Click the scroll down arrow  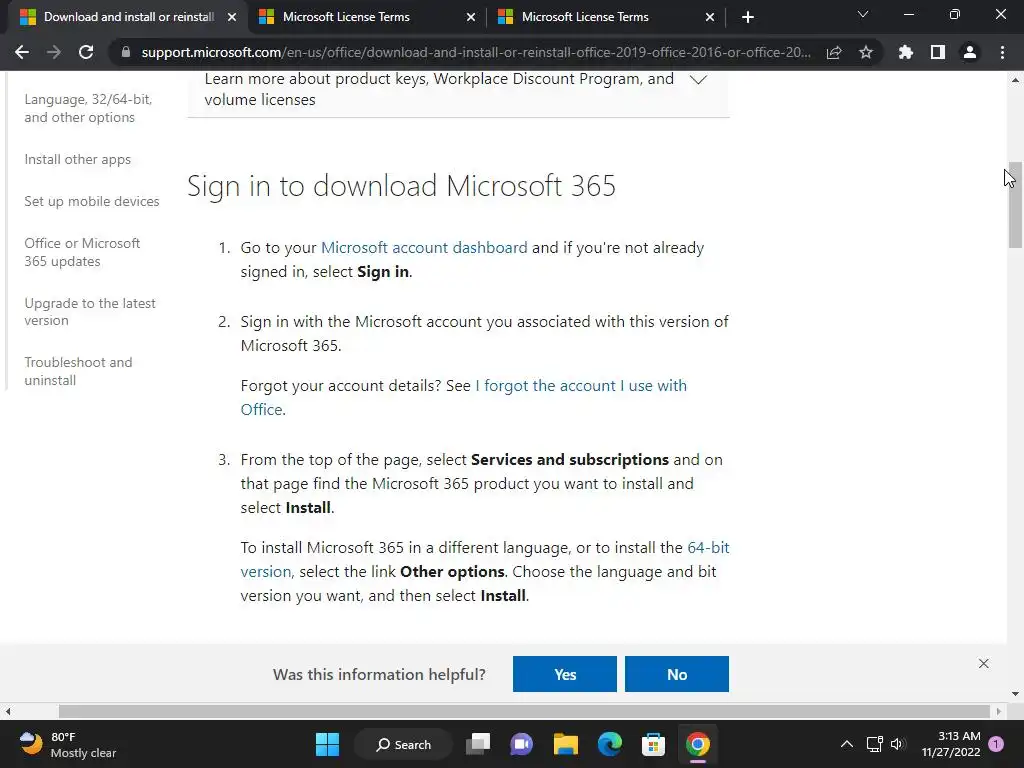point(1015,694)
